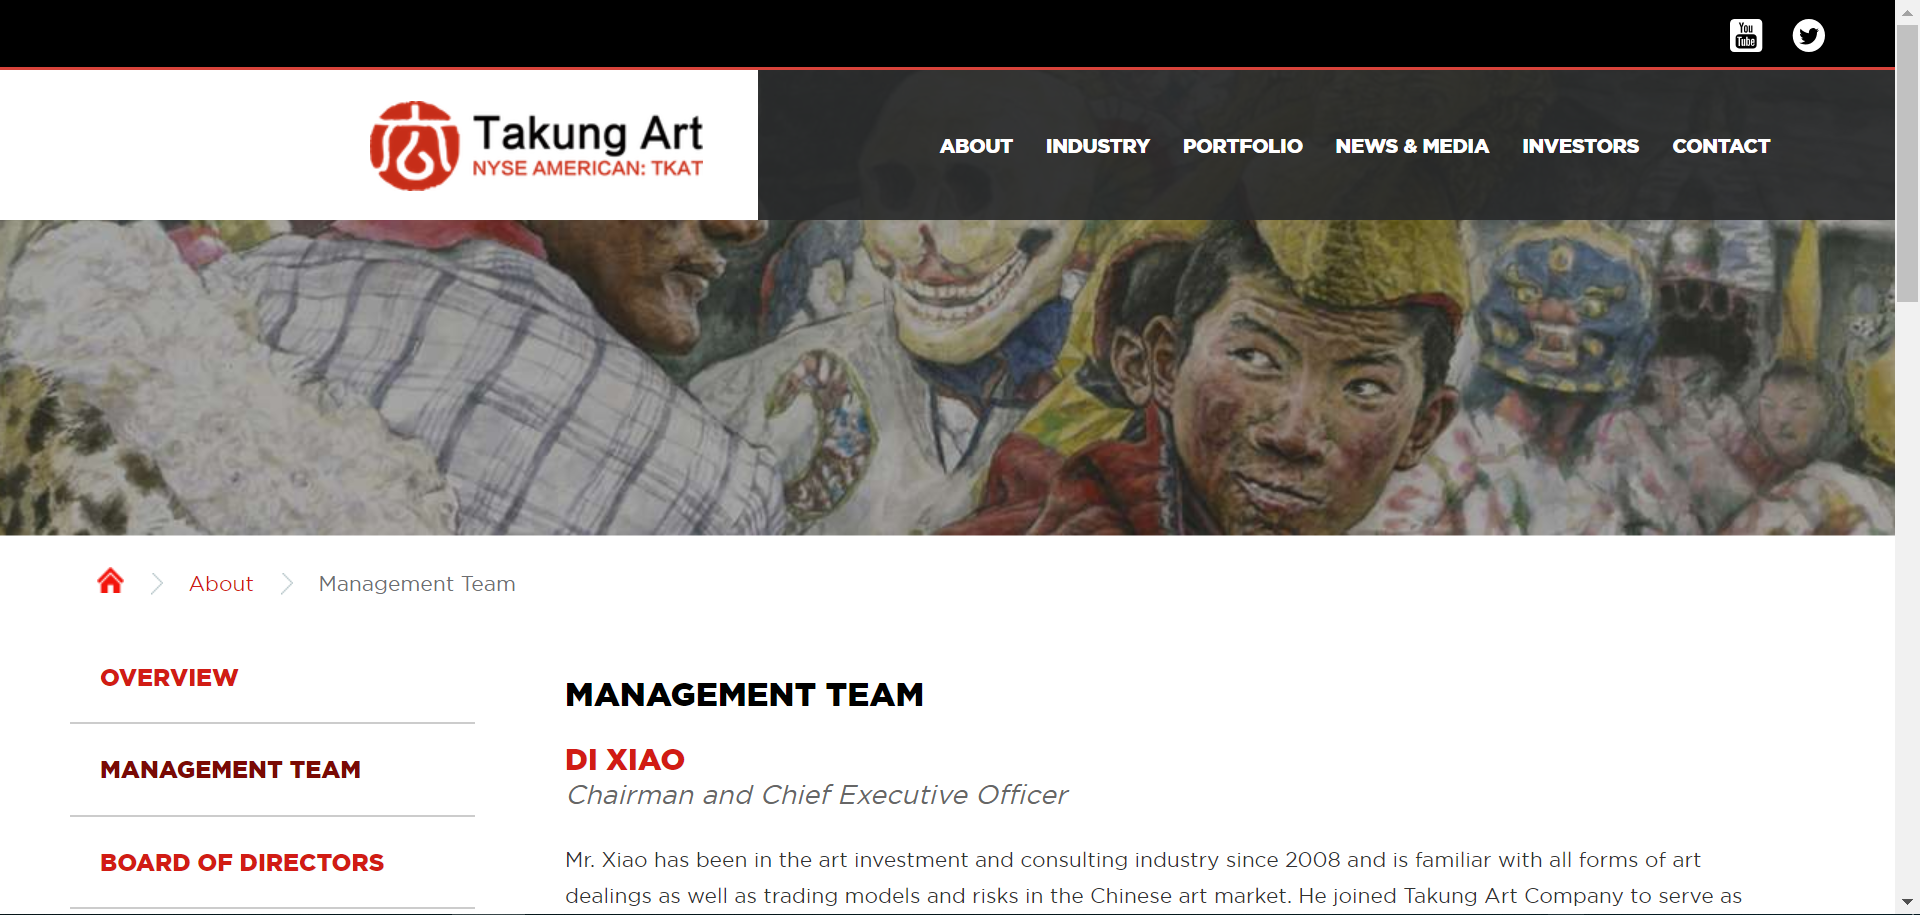Expand the INVESTORS menu item
Viewport: 1920px width, 915px height.
click(x=1581, y=146)
